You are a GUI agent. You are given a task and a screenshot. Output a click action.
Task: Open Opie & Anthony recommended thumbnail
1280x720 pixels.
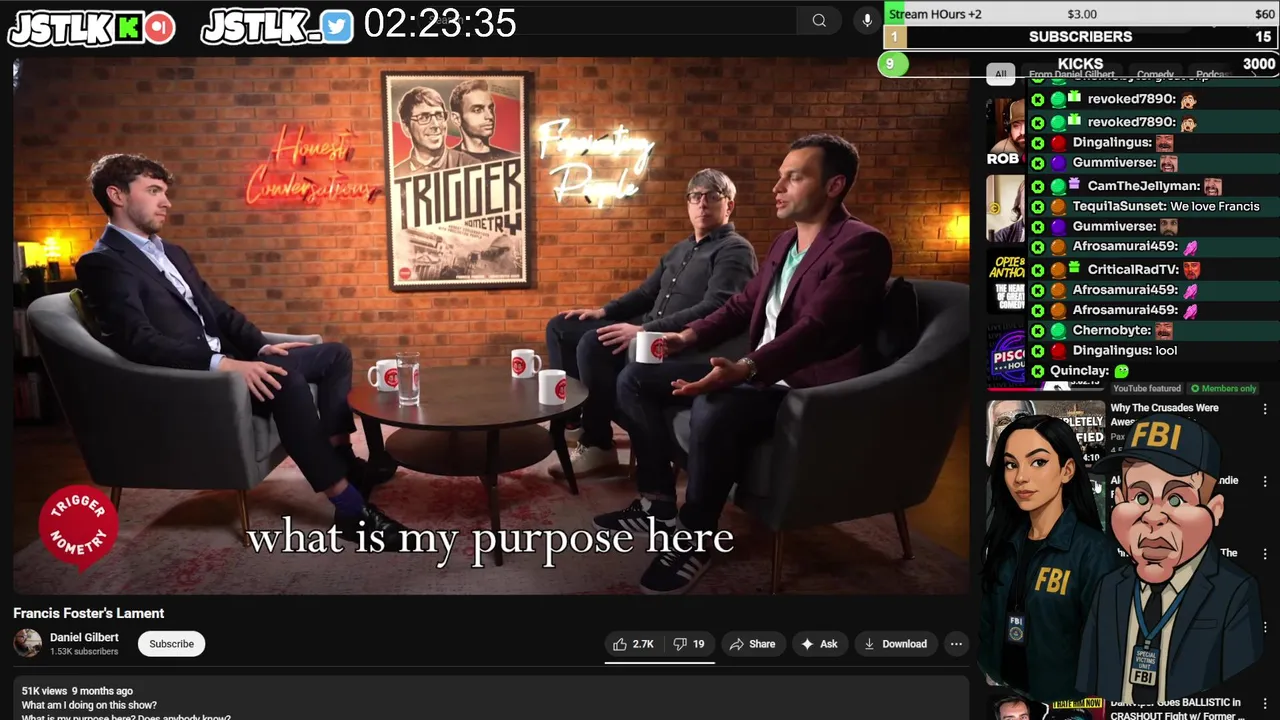(1006, 281)
